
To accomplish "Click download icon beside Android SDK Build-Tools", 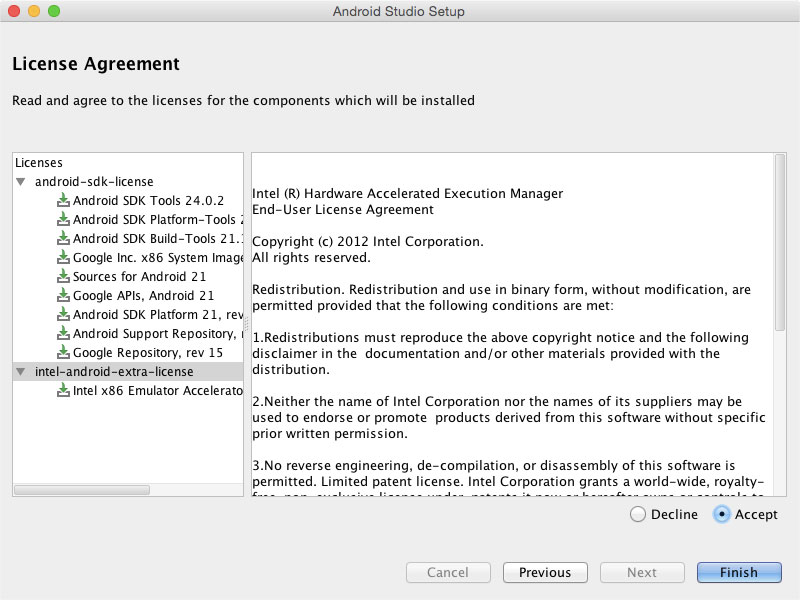I will [63, 238].
